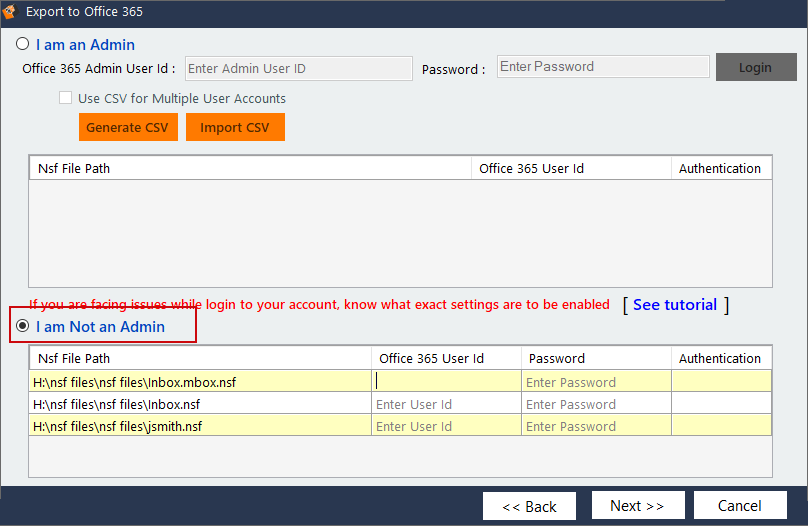Select H:\nsf files\nsf files\jsmith.nsf path
The image size is (808, 526).
[x=200, y=426]
